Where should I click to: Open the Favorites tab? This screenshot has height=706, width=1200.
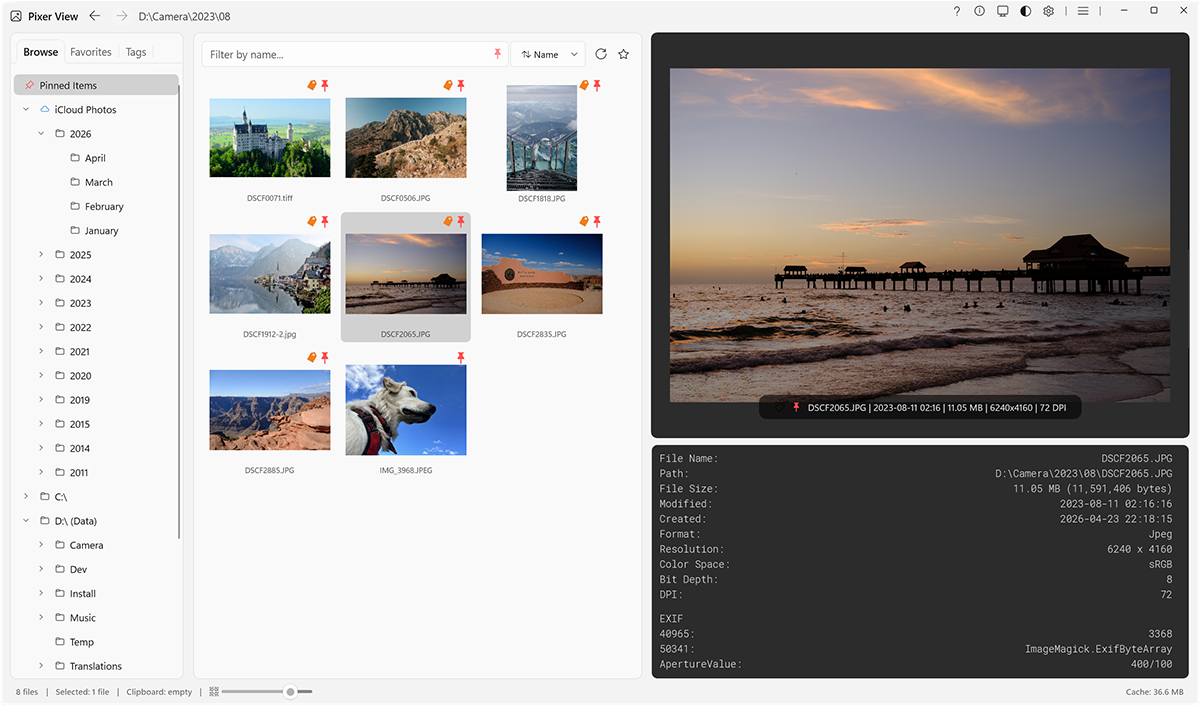point(90,51)
